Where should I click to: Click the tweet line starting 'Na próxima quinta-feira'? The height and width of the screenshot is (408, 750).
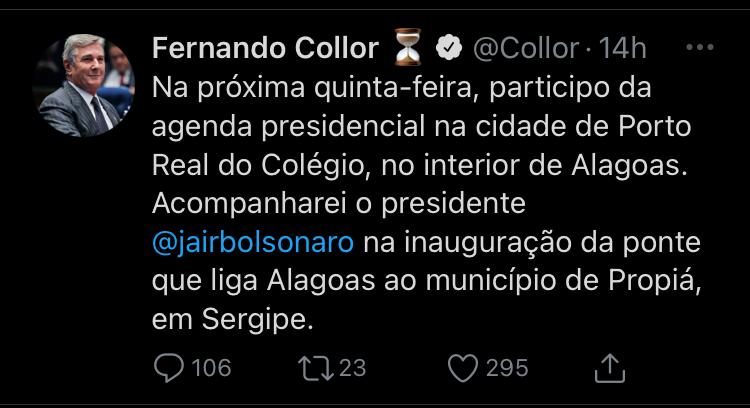pyautogui.click(x=402, y=88)
